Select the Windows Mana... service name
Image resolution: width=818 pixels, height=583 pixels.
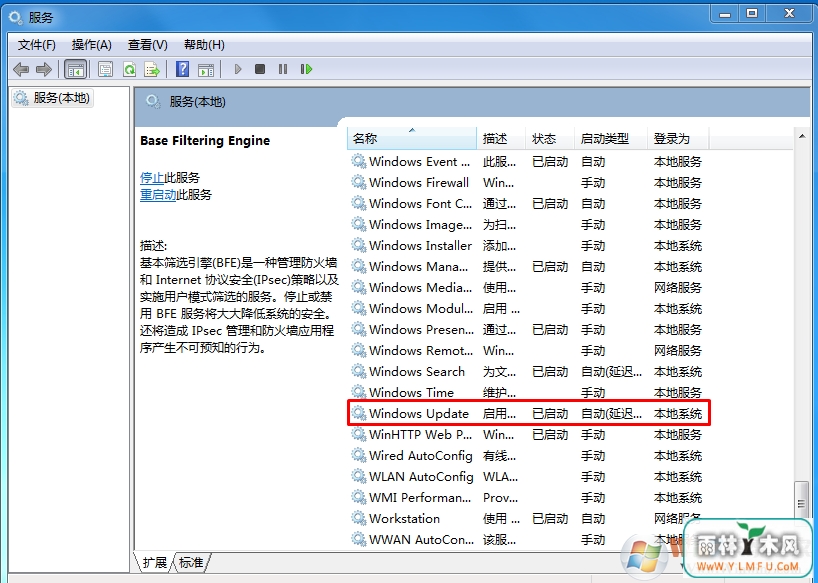click(x=418, y=266)
